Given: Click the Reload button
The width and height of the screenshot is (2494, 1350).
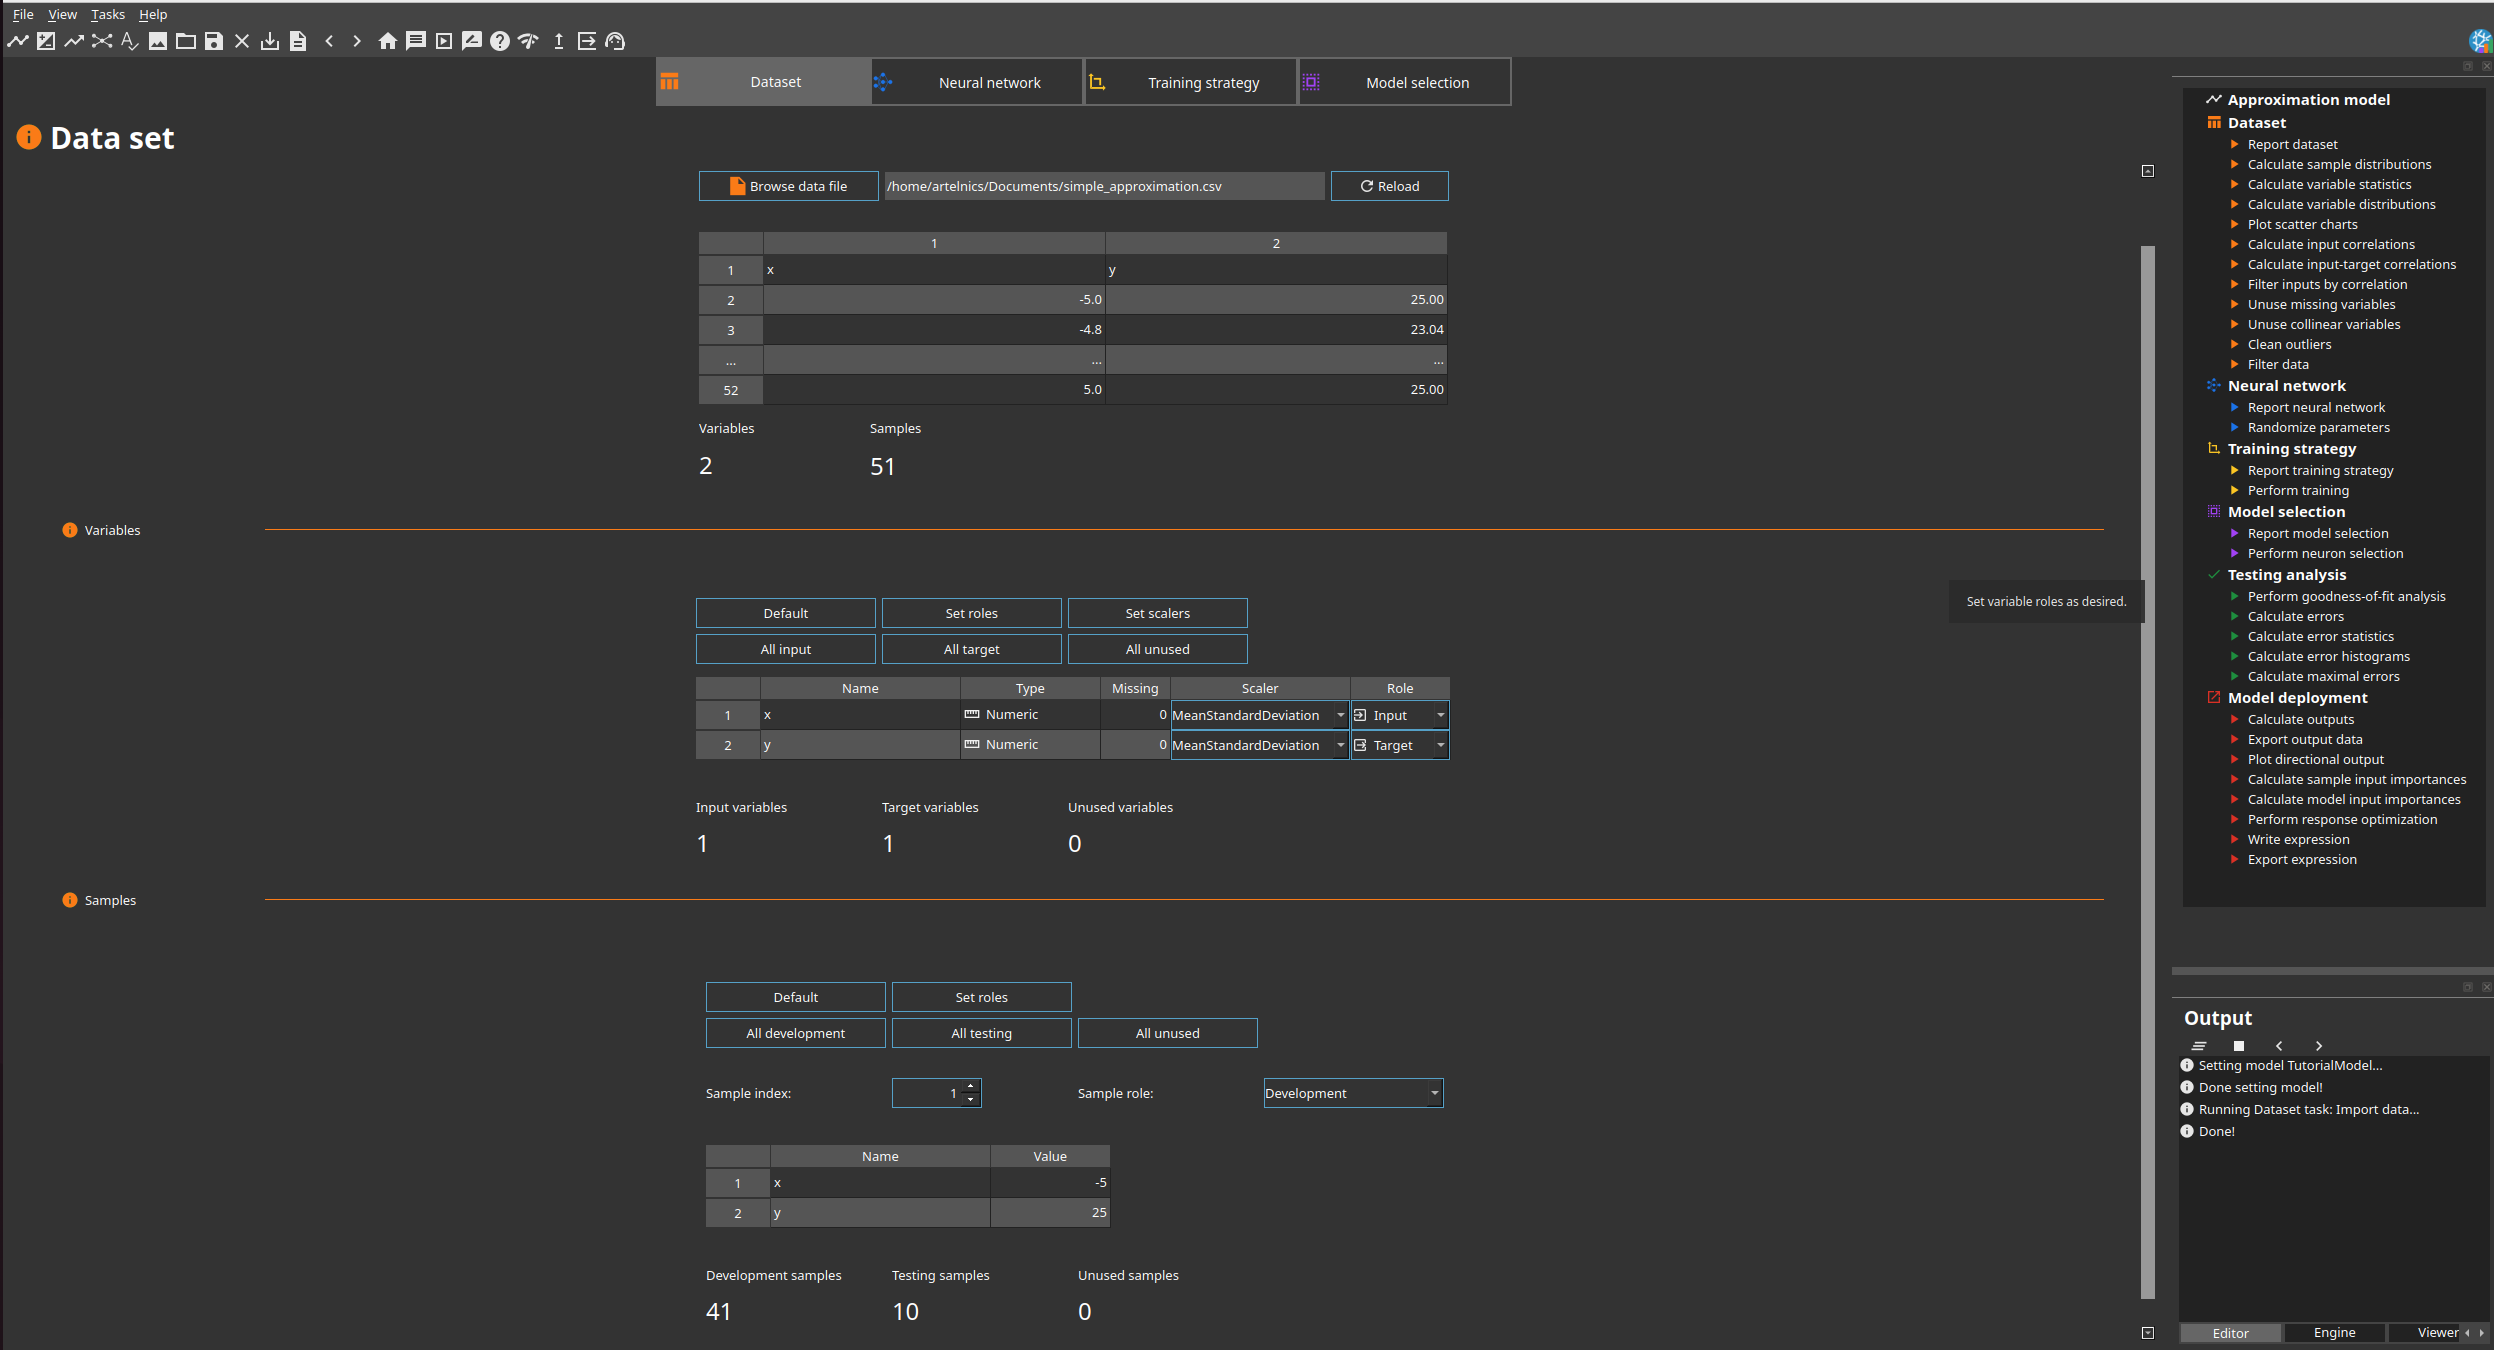Looking at the screenshot, I should pyautogui.click(x=1389, y=186).
